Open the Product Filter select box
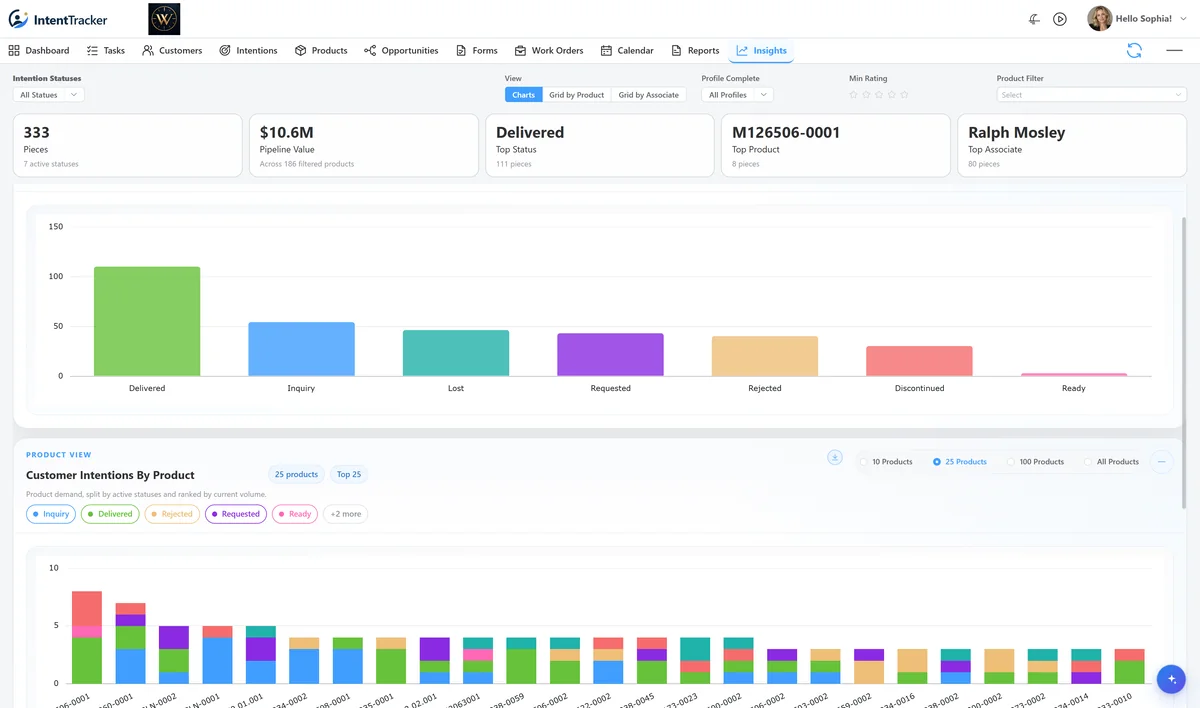1200x708 pixels. [x=1091, y=95]
